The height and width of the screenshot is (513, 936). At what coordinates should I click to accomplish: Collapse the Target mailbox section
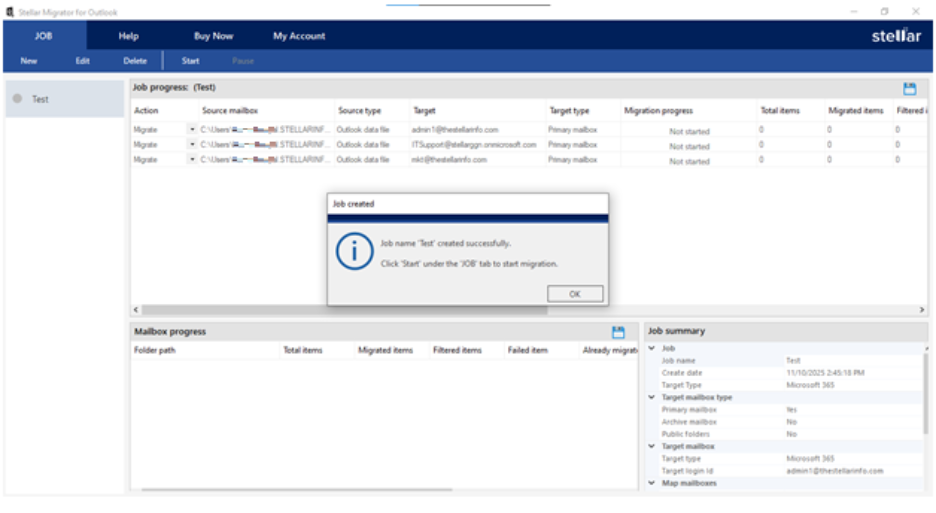pyautogui.click(x=652, y=446)
